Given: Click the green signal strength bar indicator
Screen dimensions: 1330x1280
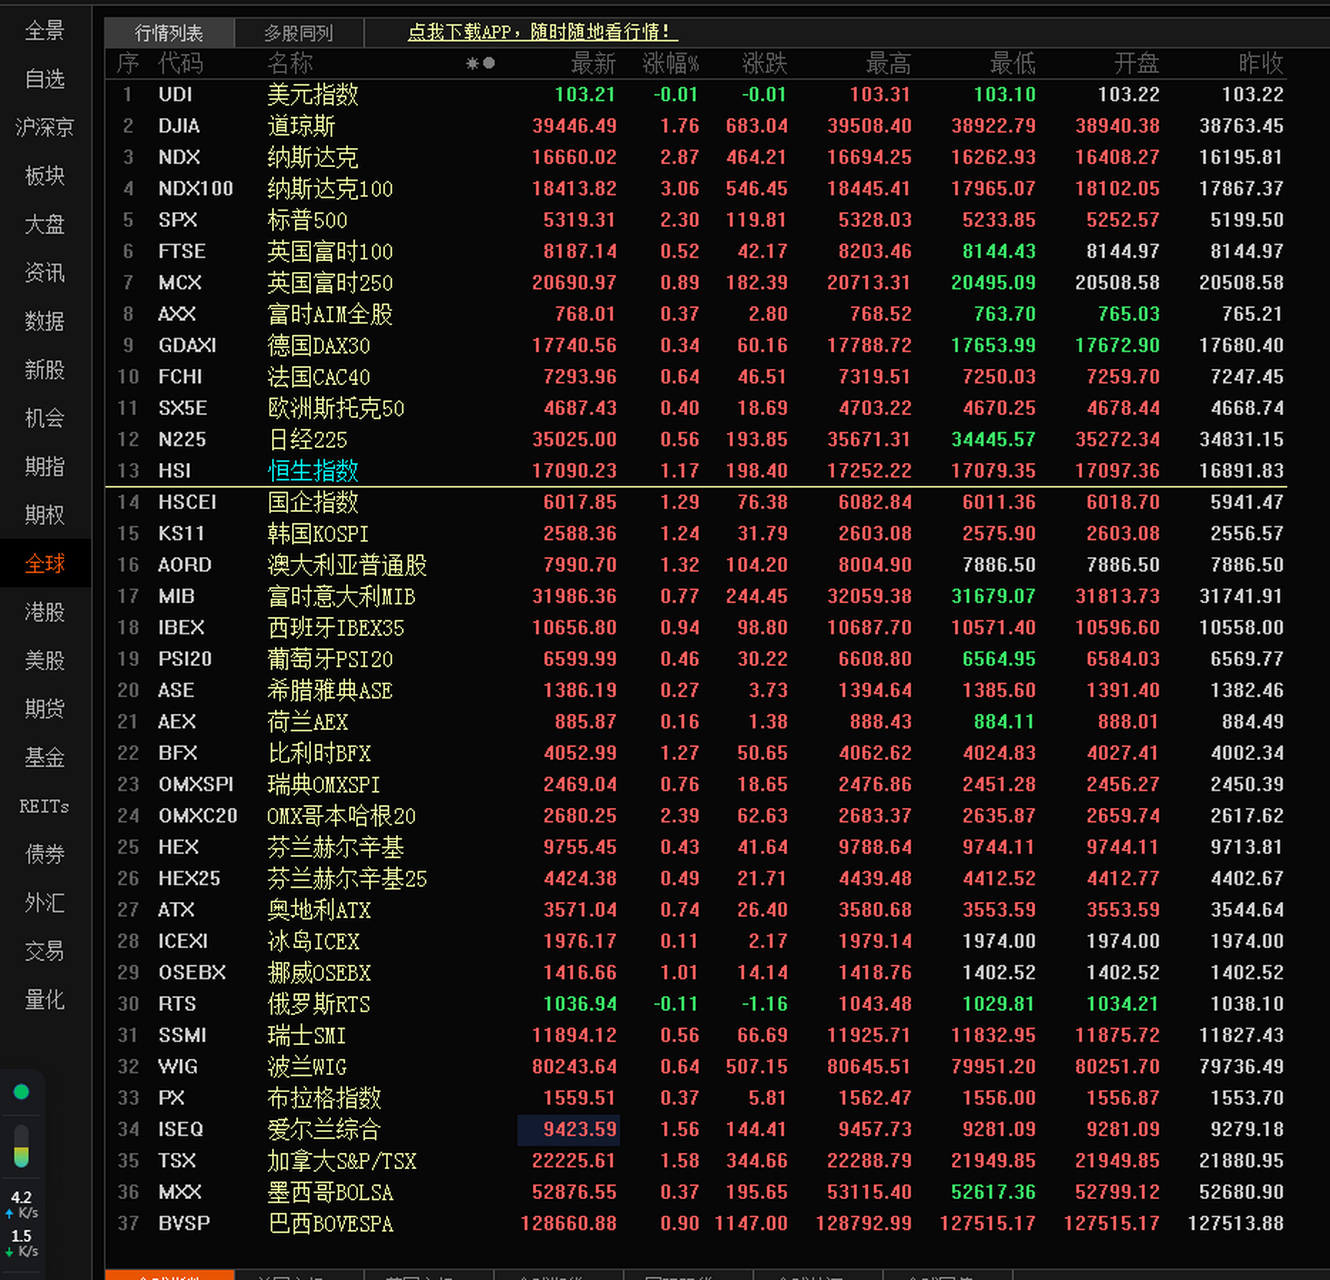Looking at the screenshot, I should pos(21,1146).
